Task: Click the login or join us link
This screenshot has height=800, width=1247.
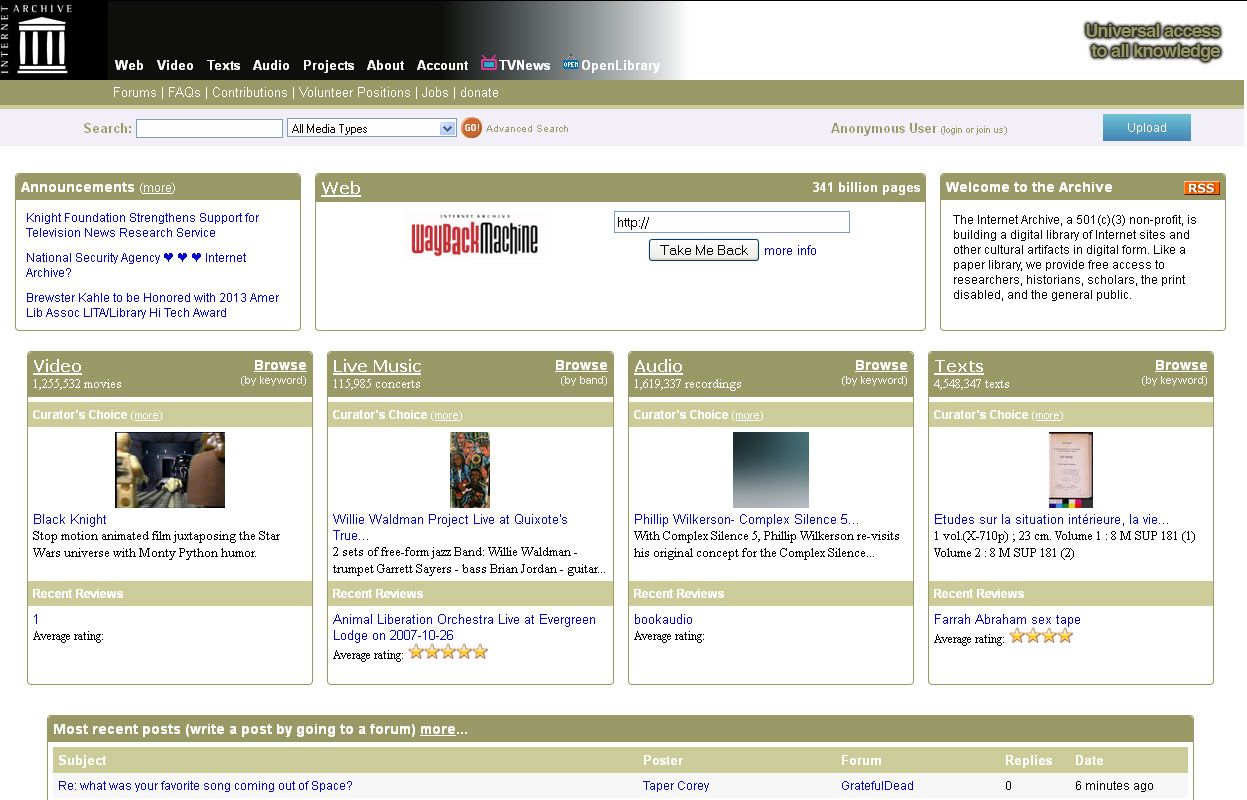Action: pyautogui.click(x=974, y=129)
